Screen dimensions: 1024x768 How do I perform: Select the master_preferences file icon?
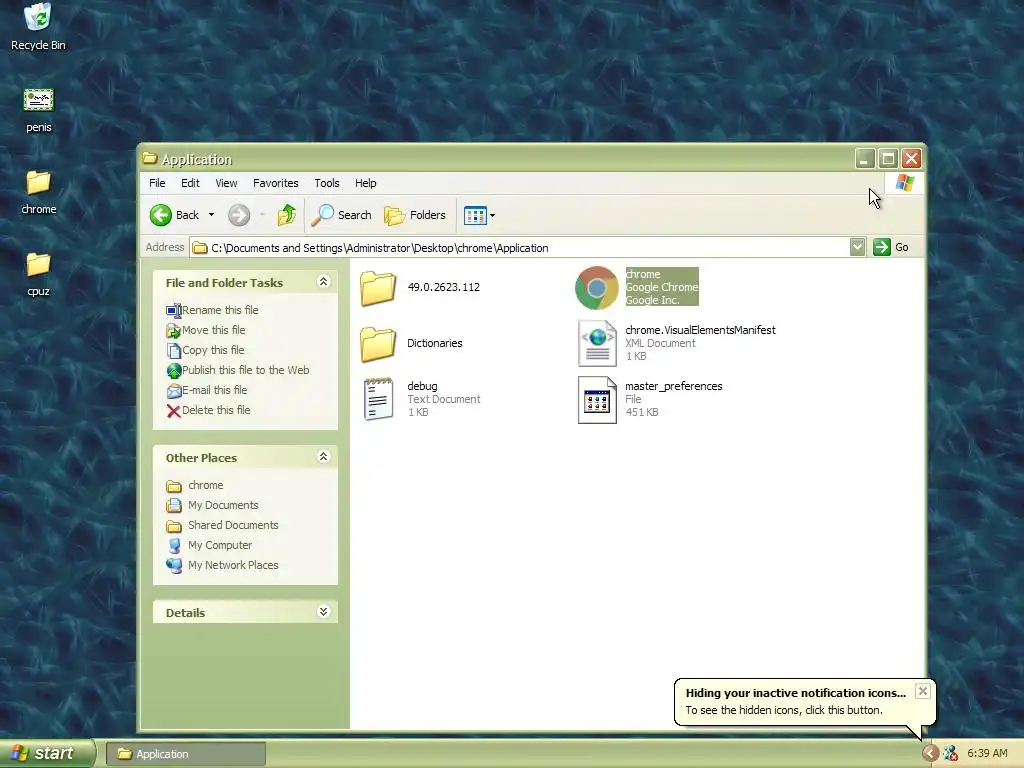coord(597,400)
